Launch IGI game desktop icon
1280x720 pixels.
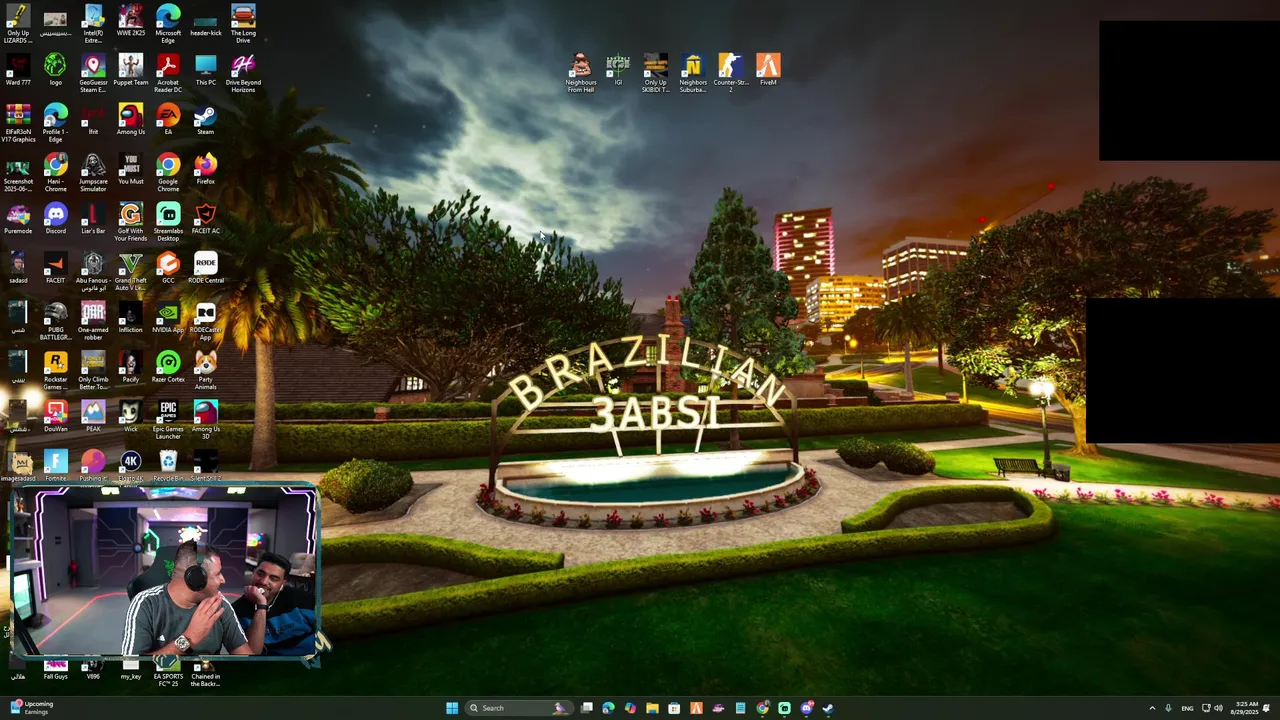tap(618, 70)
